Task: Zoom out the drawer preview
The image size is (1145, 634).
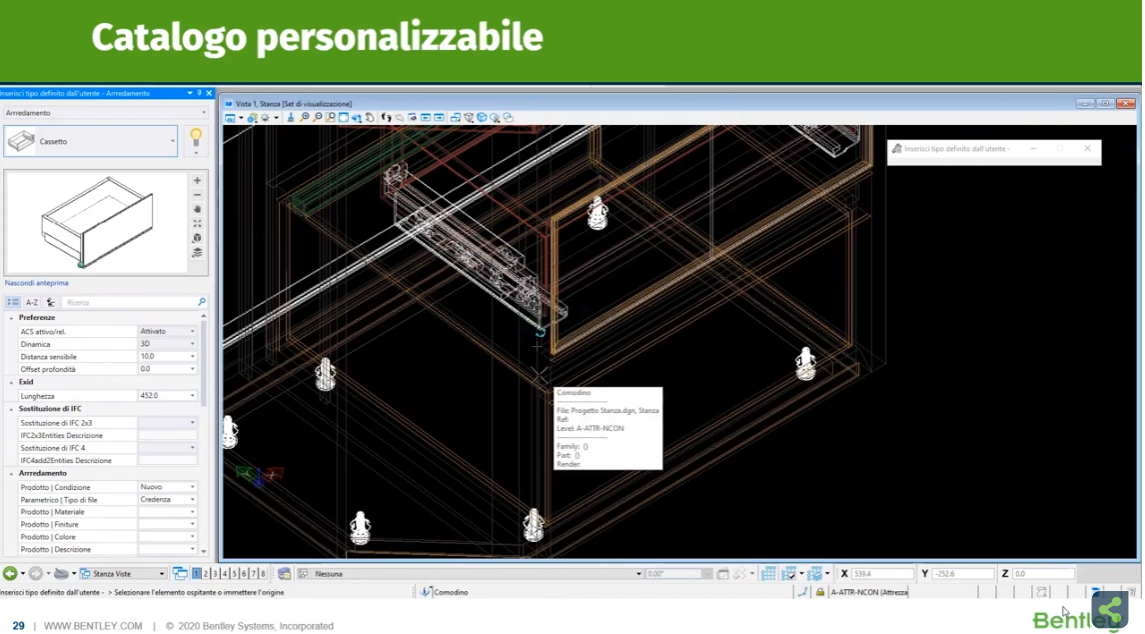Action: (197, 195)
